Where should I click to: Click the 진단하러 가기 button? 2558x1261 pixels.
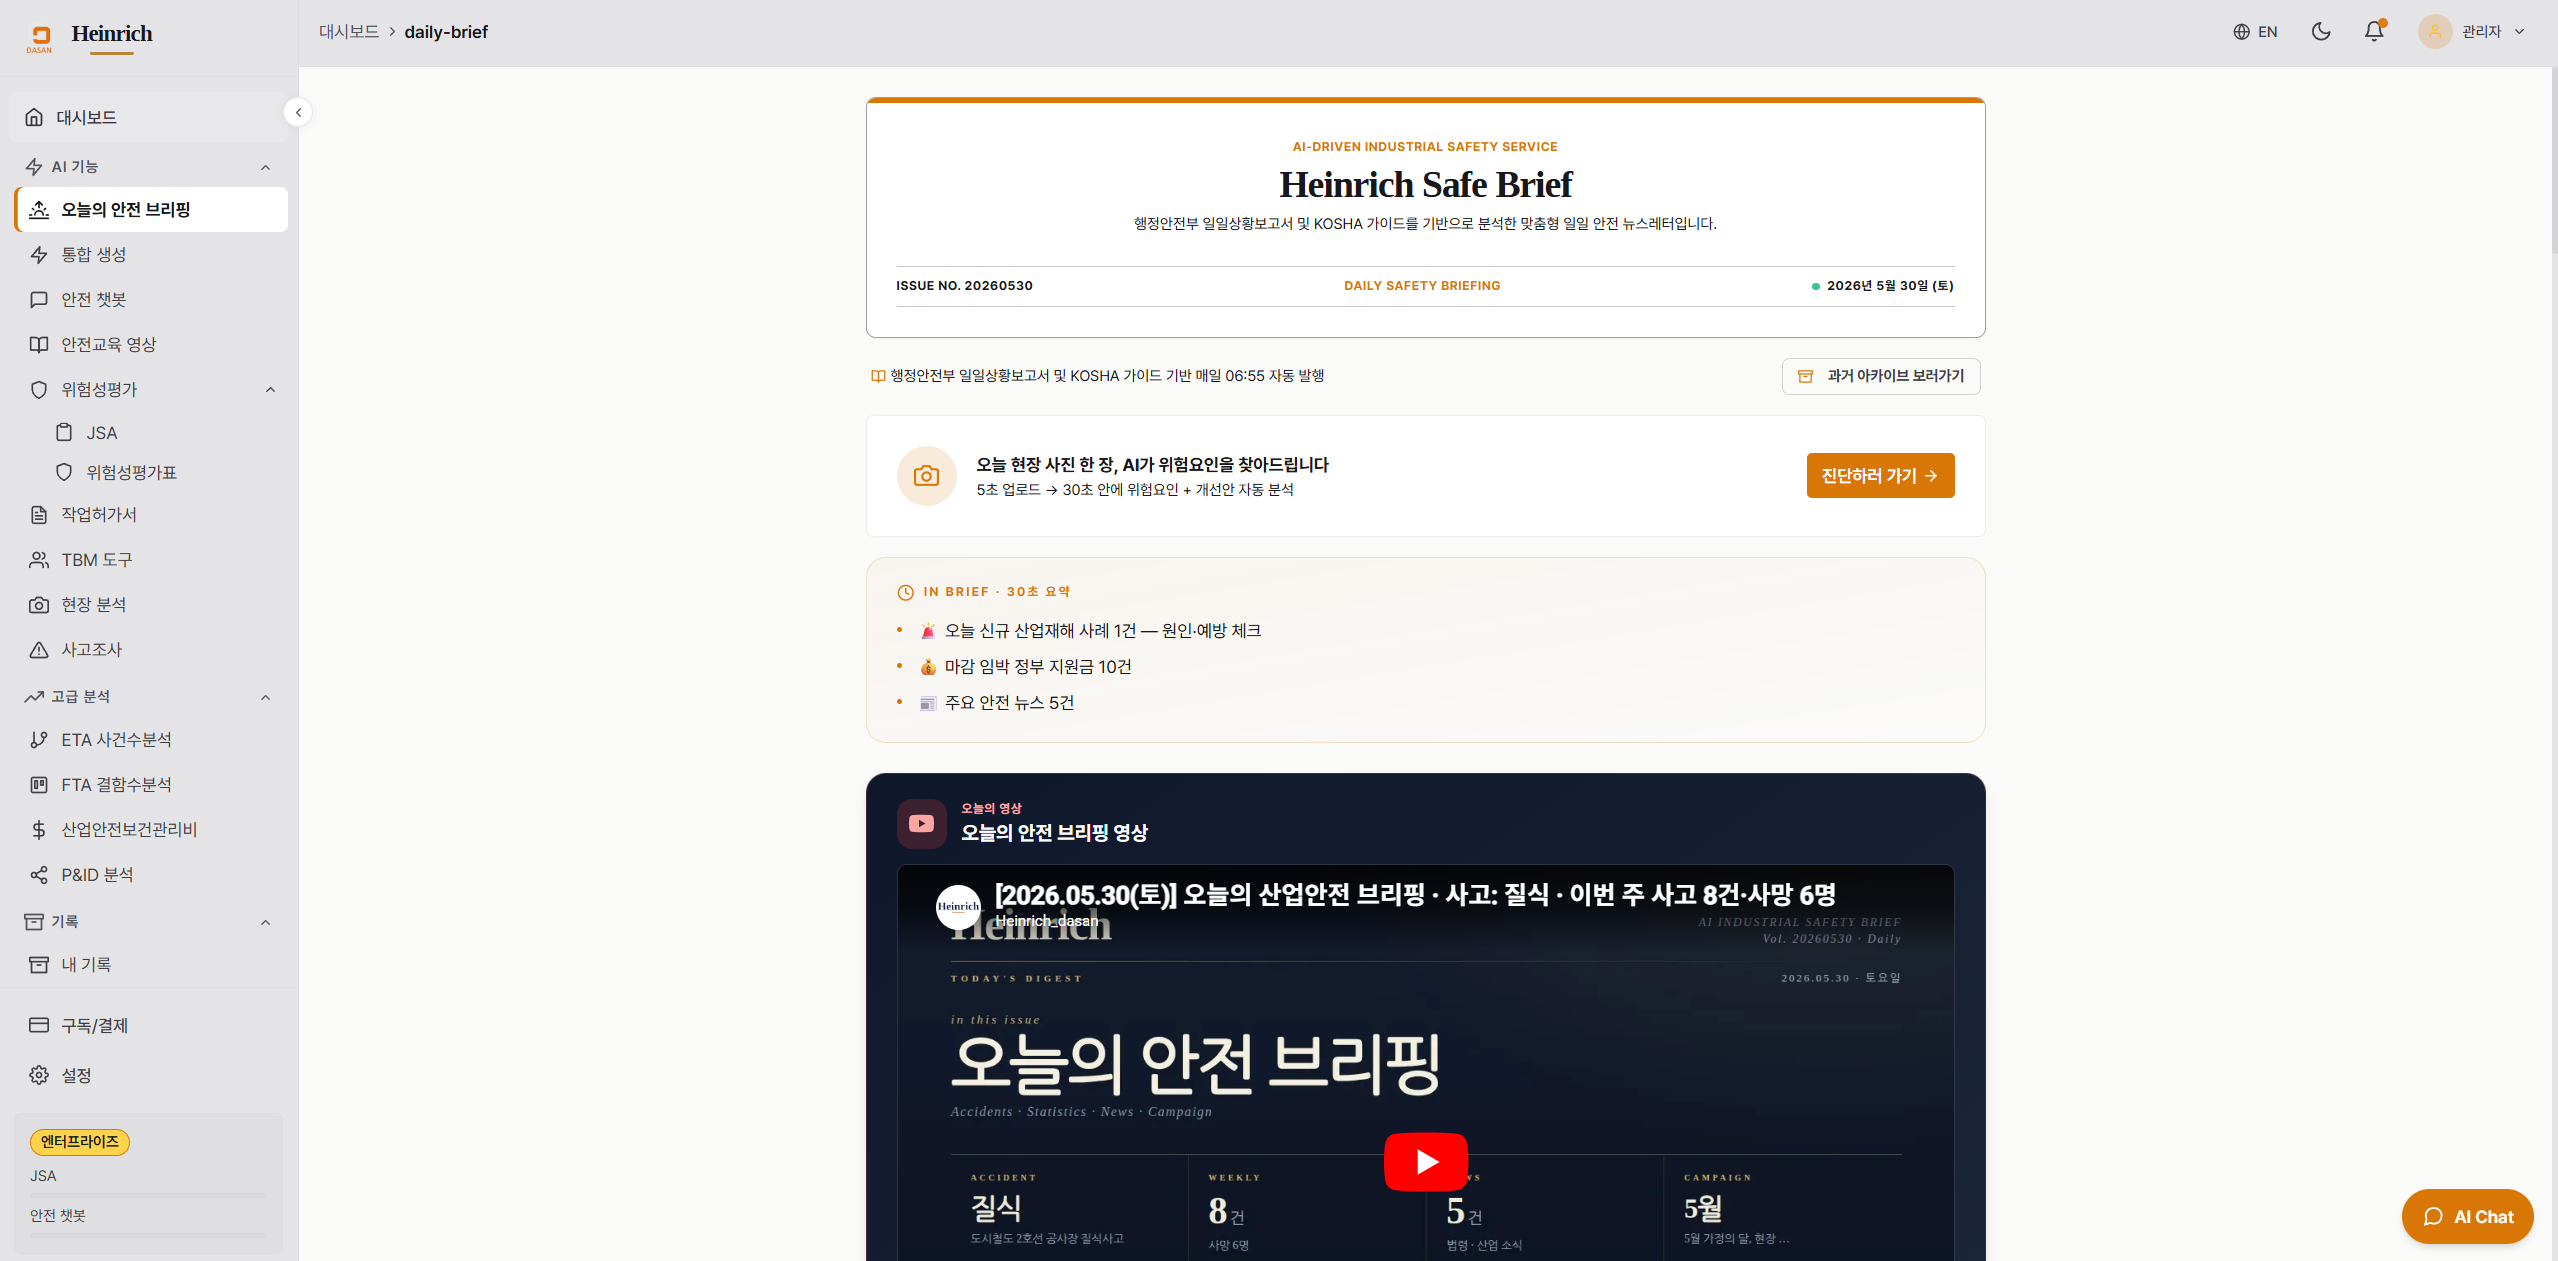(x=1880, y=476)
